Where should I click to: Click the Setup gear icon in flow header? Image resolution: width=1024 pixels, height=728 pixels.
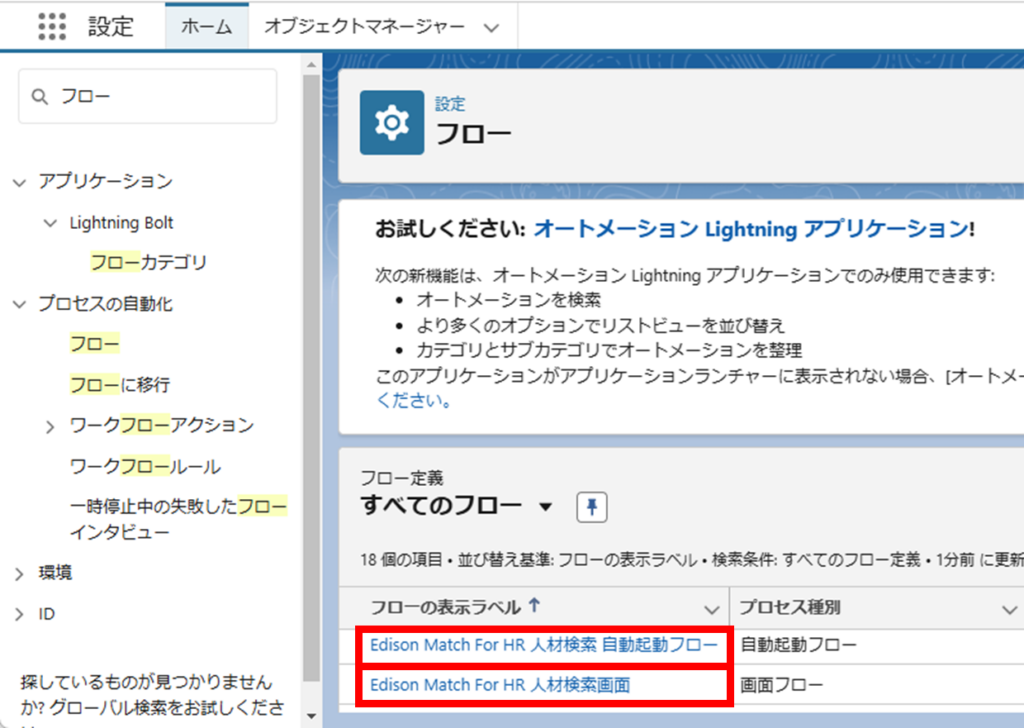pyautogui.click(x=392, y=122)
